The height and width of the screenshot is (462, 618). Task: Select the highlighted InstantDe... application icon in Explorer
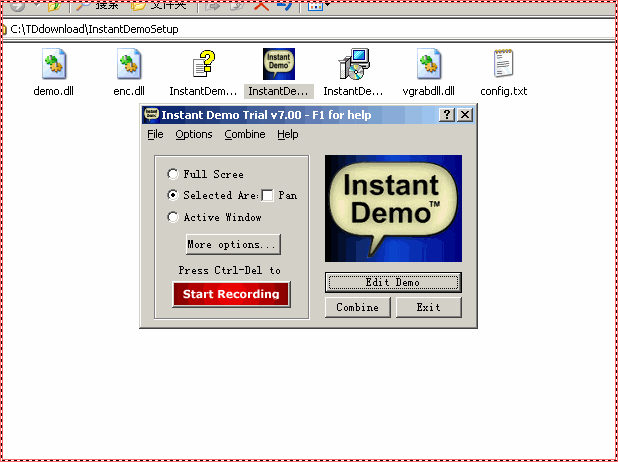pyautogui.click(x=279, y=64)
